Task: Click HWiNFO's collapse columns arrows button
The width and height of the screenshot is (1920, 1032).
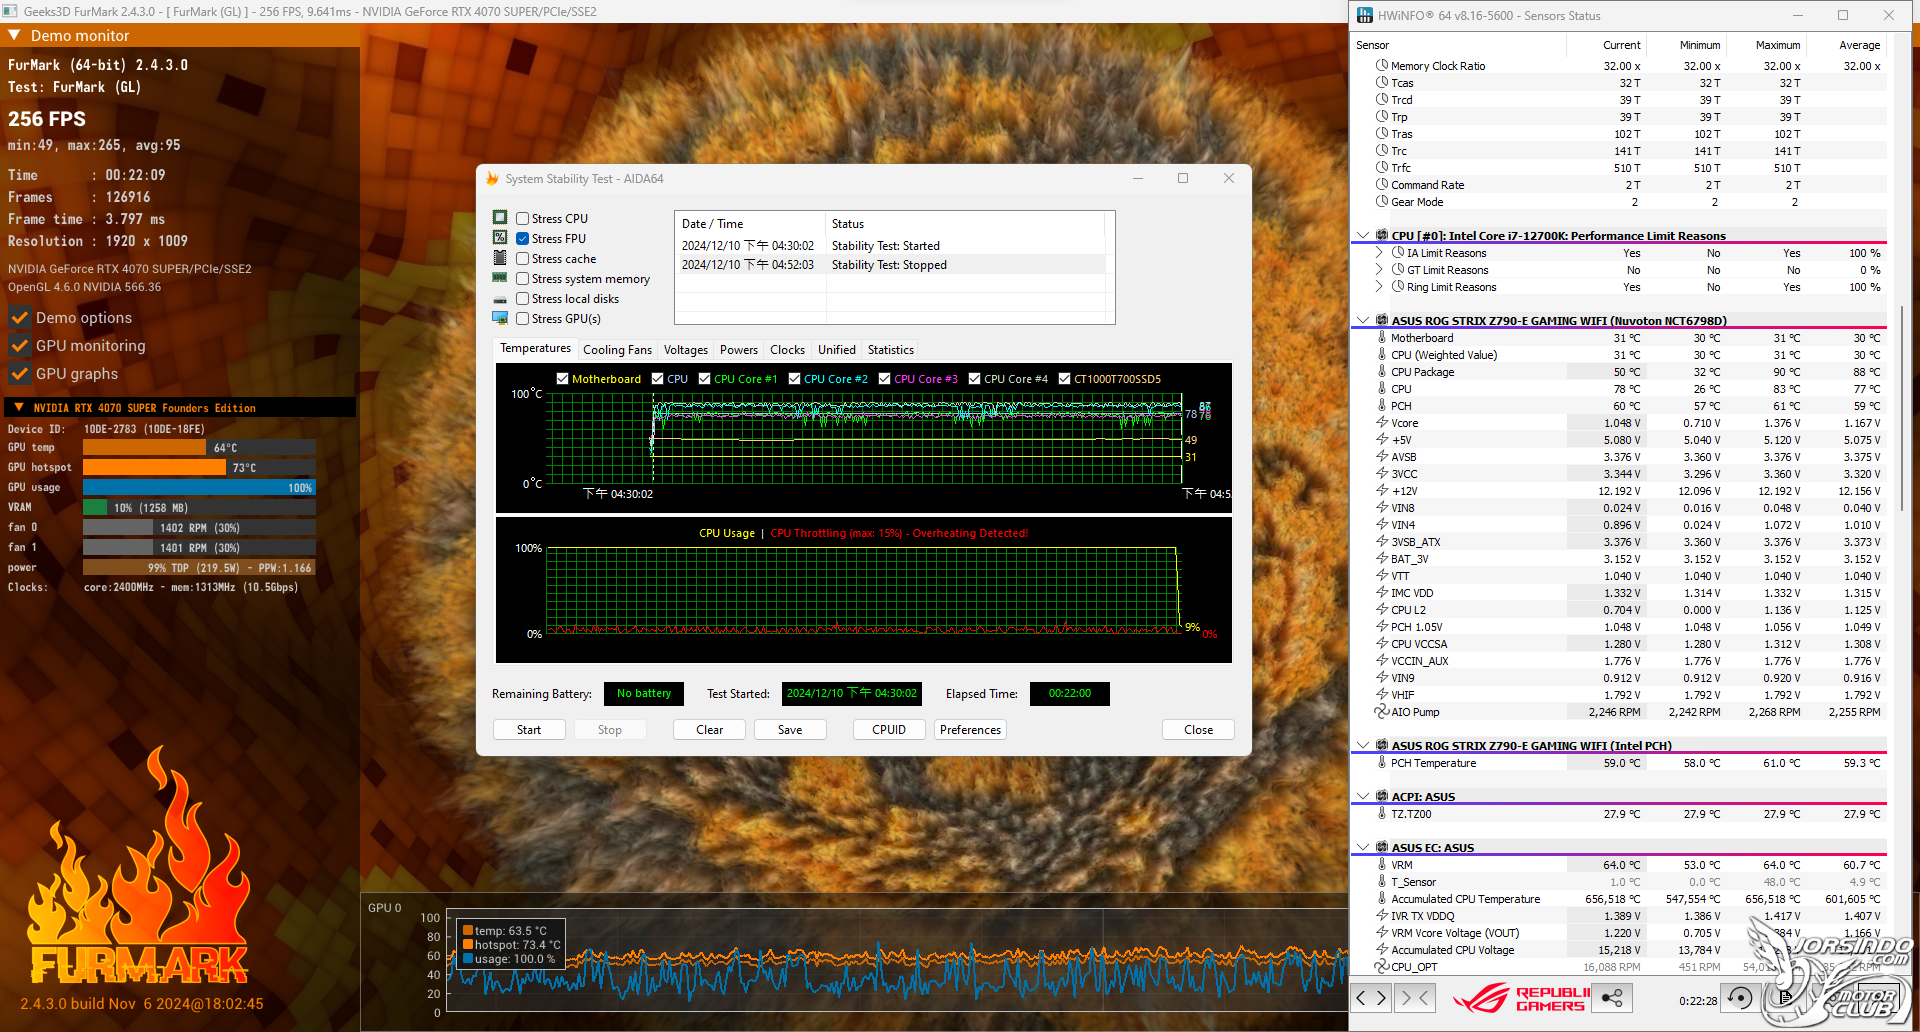Action: coord(1415,998)
